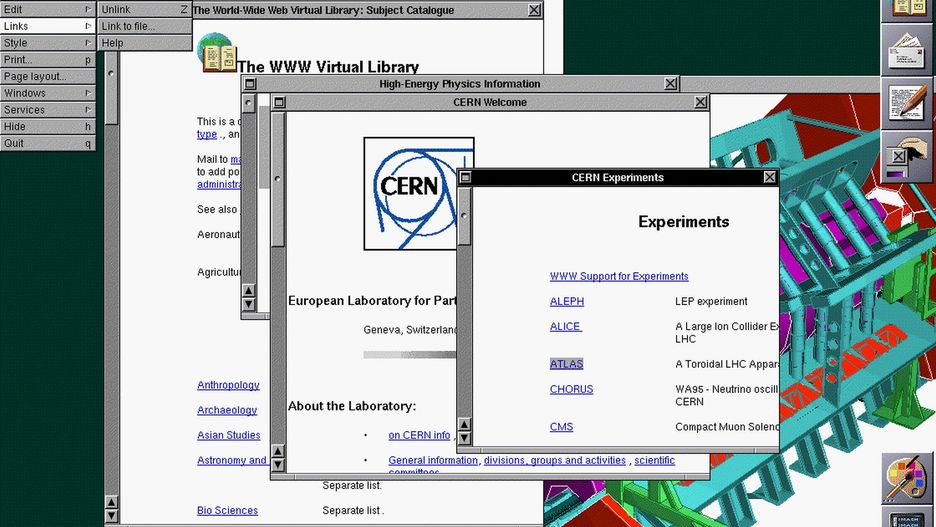The height and width of the screenshot is (527, 936).
Task: Open 'divisions, groups and activities' link
Action: click(555, 460)
